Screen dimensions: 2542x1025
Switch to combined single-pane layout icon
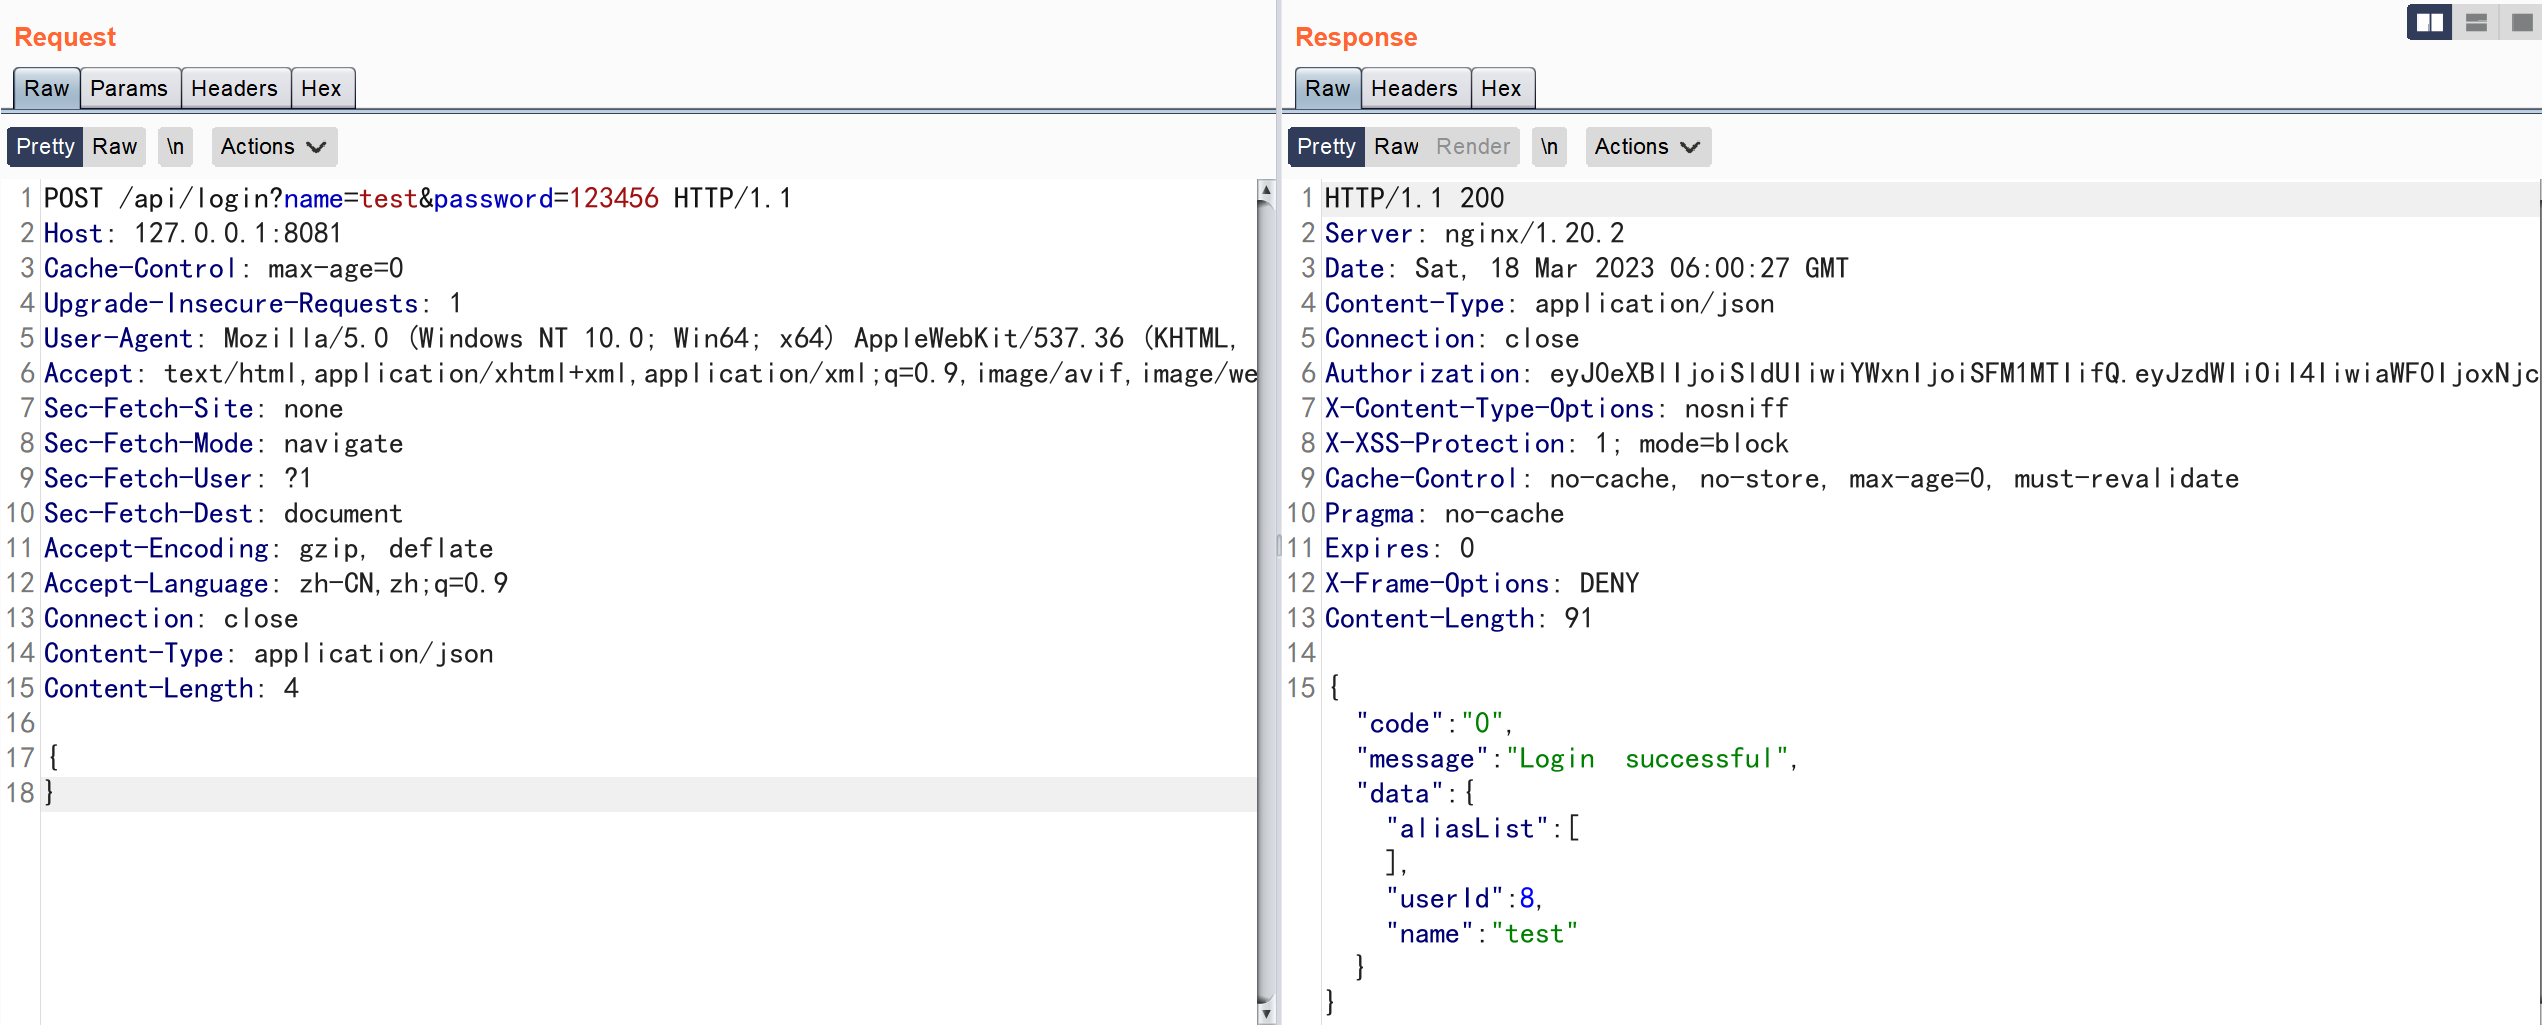(2521, 22)
